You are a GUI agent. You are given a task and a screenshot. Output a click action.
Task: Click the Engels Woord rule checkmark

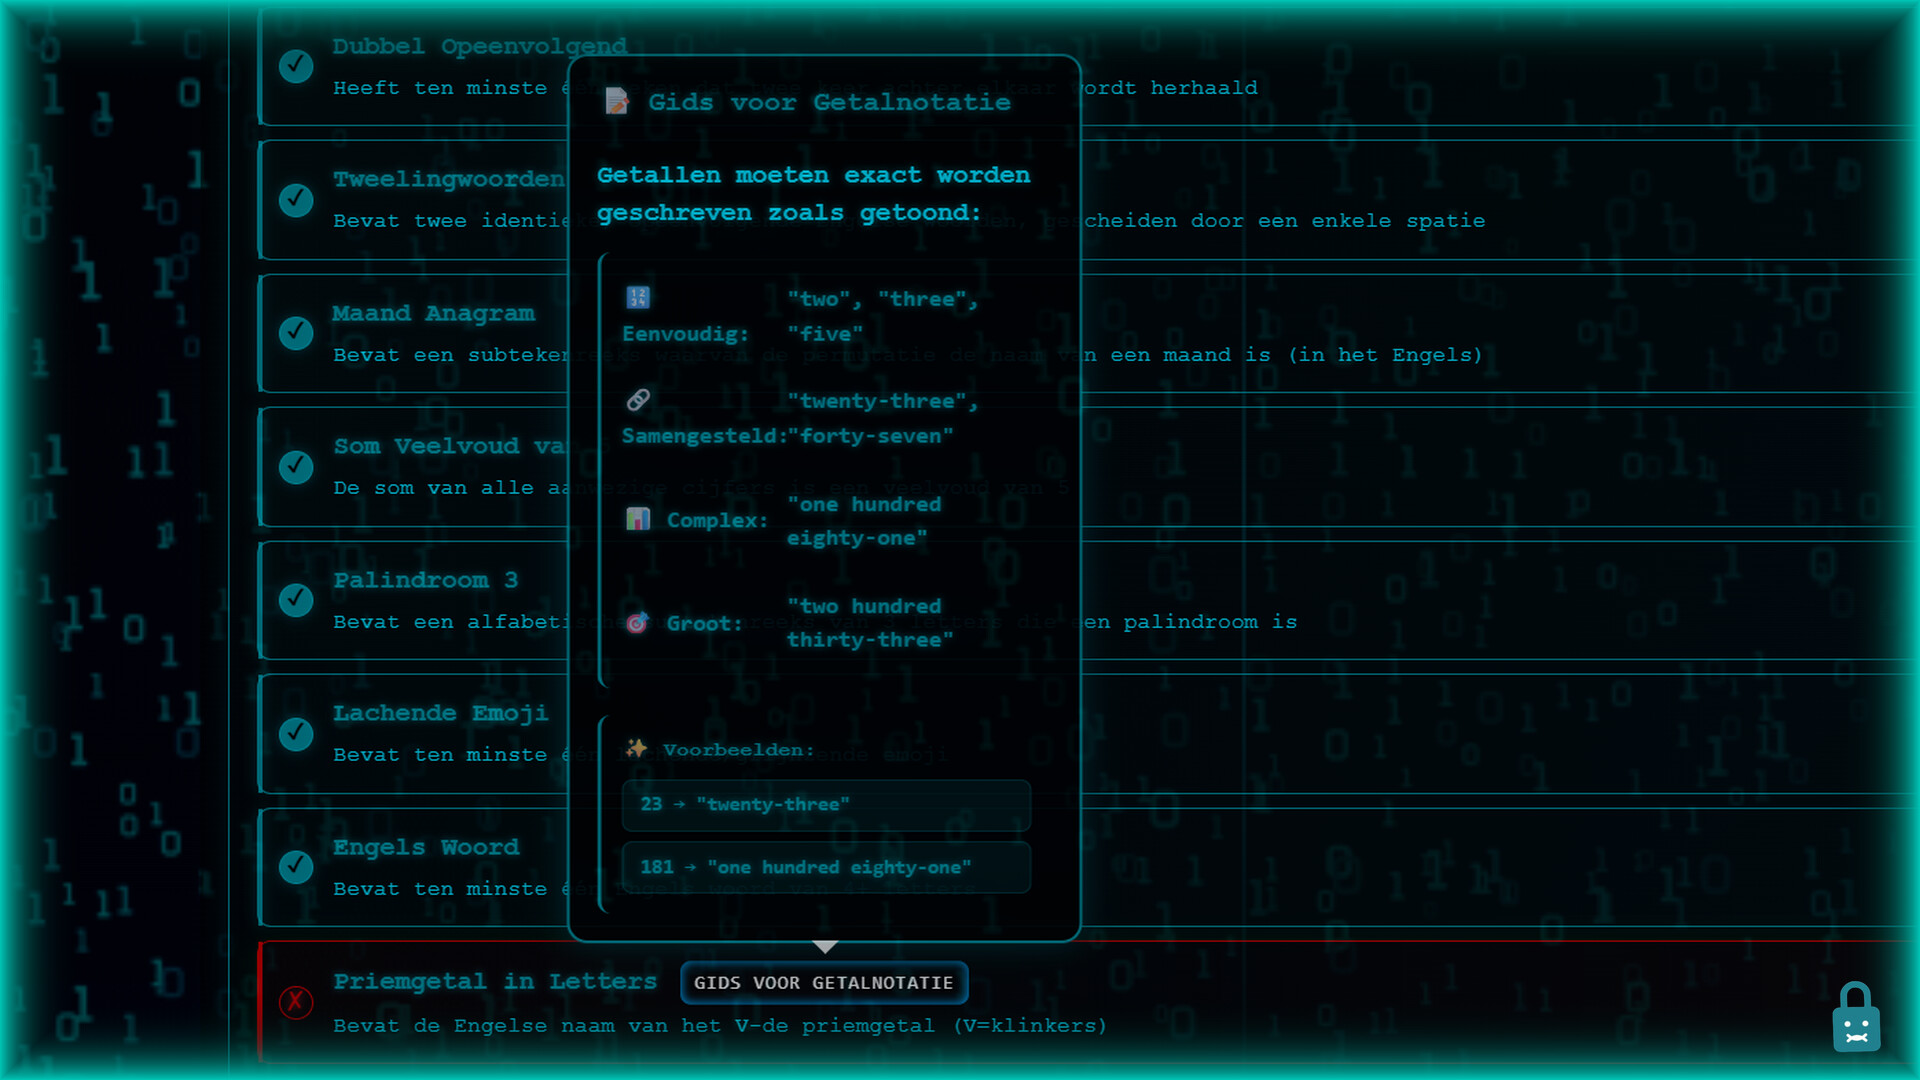(296, 866)
